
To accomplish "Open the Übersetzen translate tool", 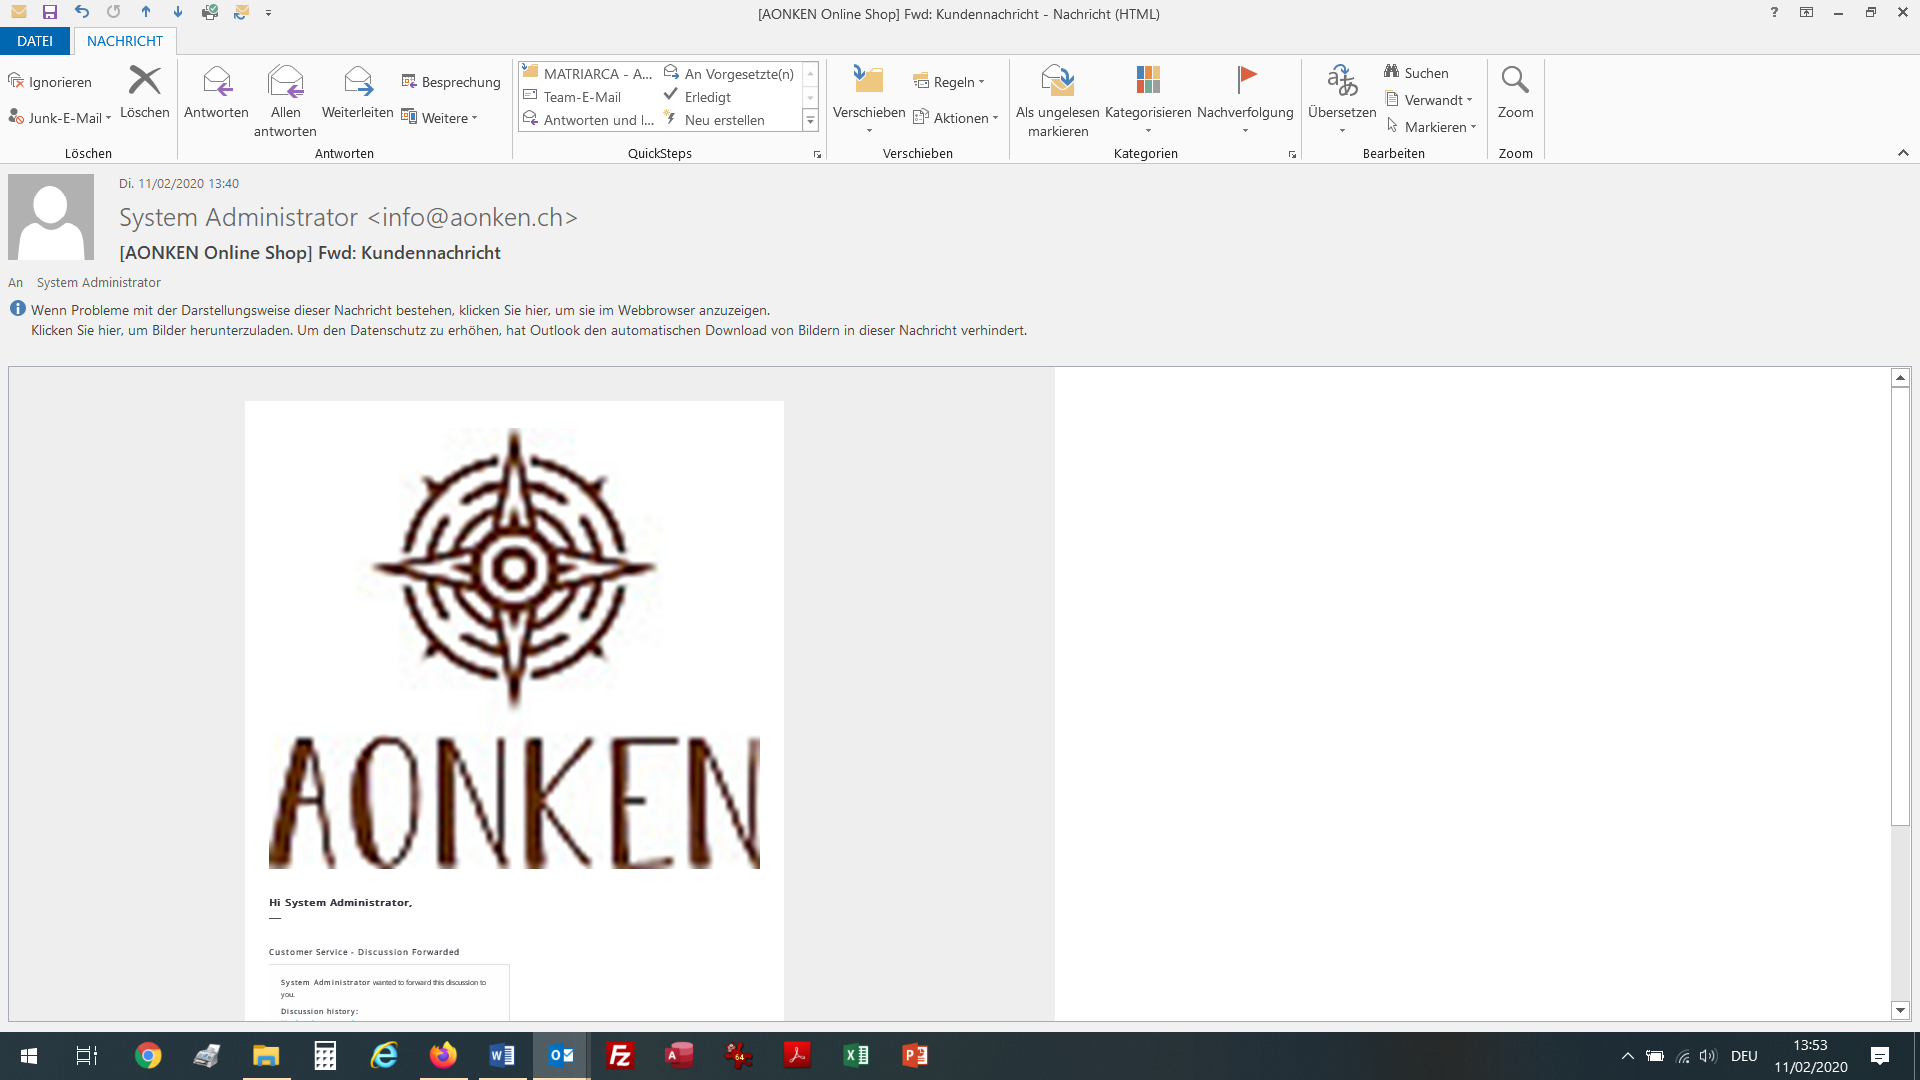I will [x=1341, y=82].
